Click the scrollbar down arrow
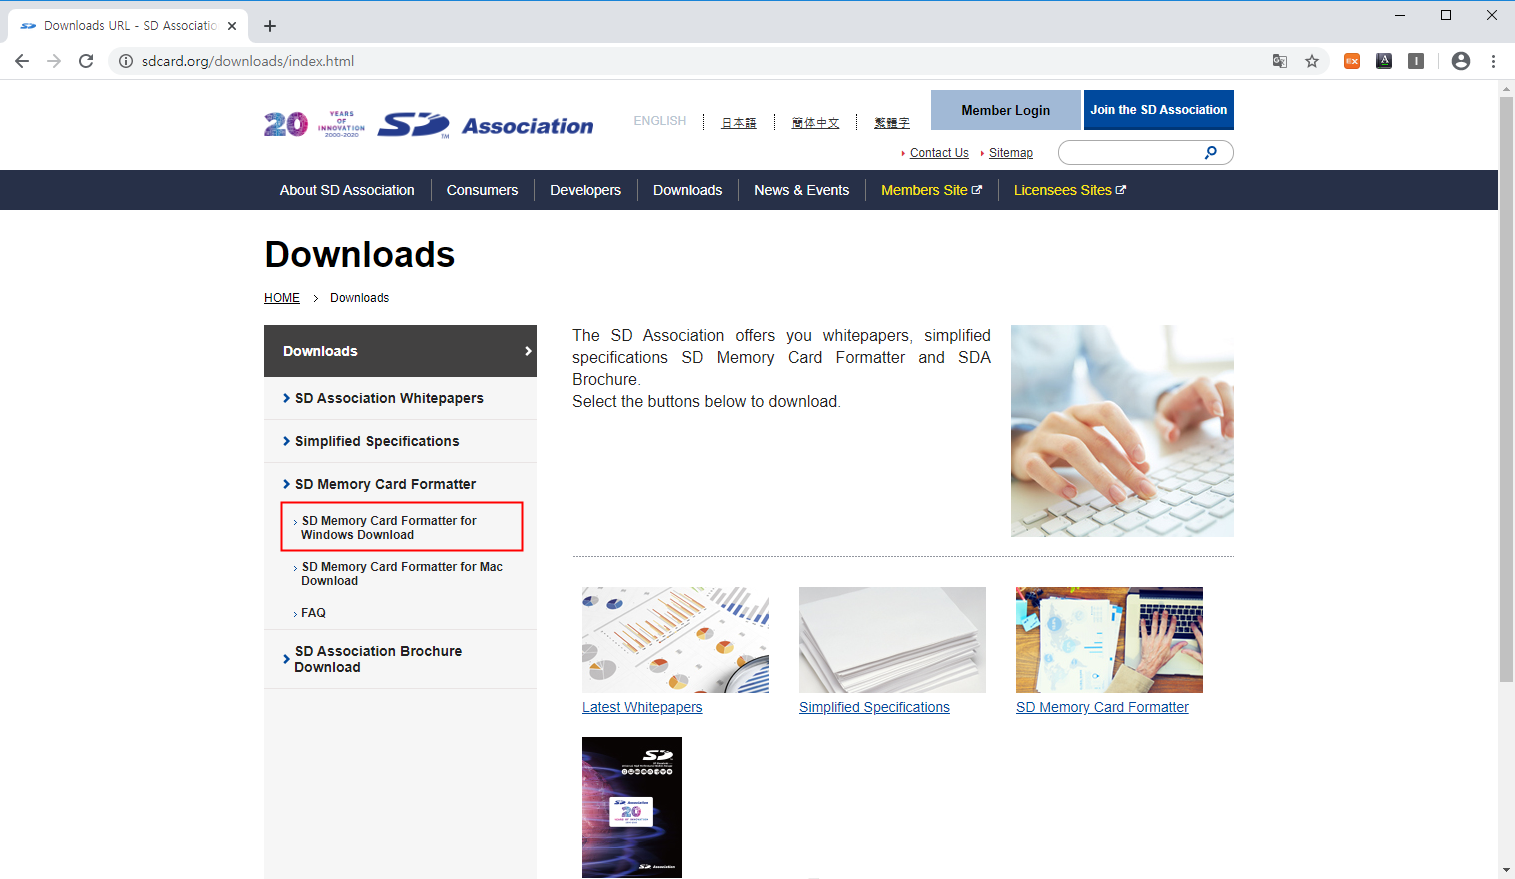Image resolution: width=1515 pixels, height=879 pixels. point(1506,870)
